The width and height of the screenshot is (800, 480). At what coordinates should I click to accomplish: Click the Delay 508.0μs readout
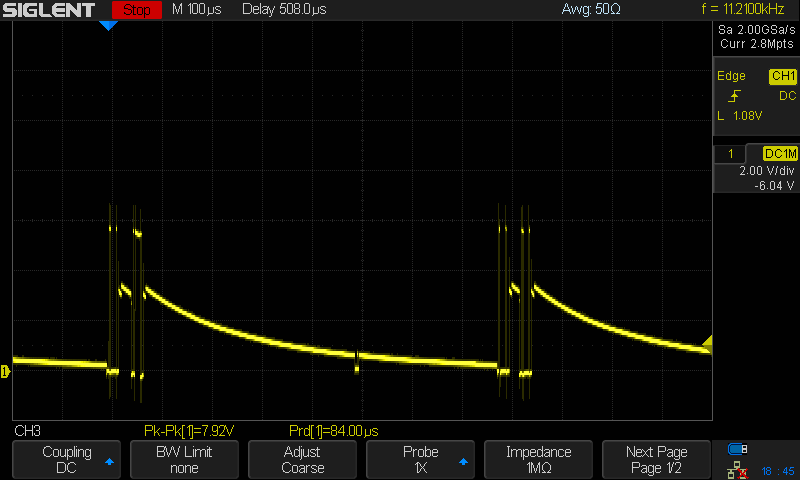284,9
